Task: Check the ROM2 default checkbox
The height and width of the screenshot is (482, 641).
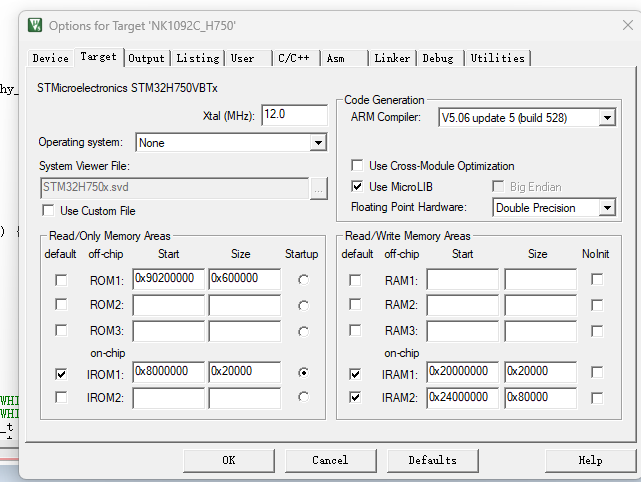Action: (x=61, y=305)
